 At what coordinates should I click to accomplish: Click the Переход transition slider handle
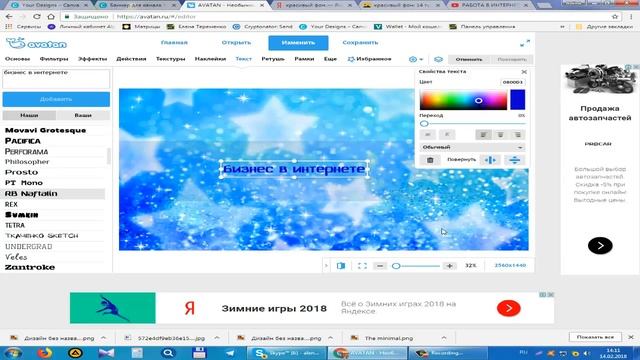pos(424,124)
